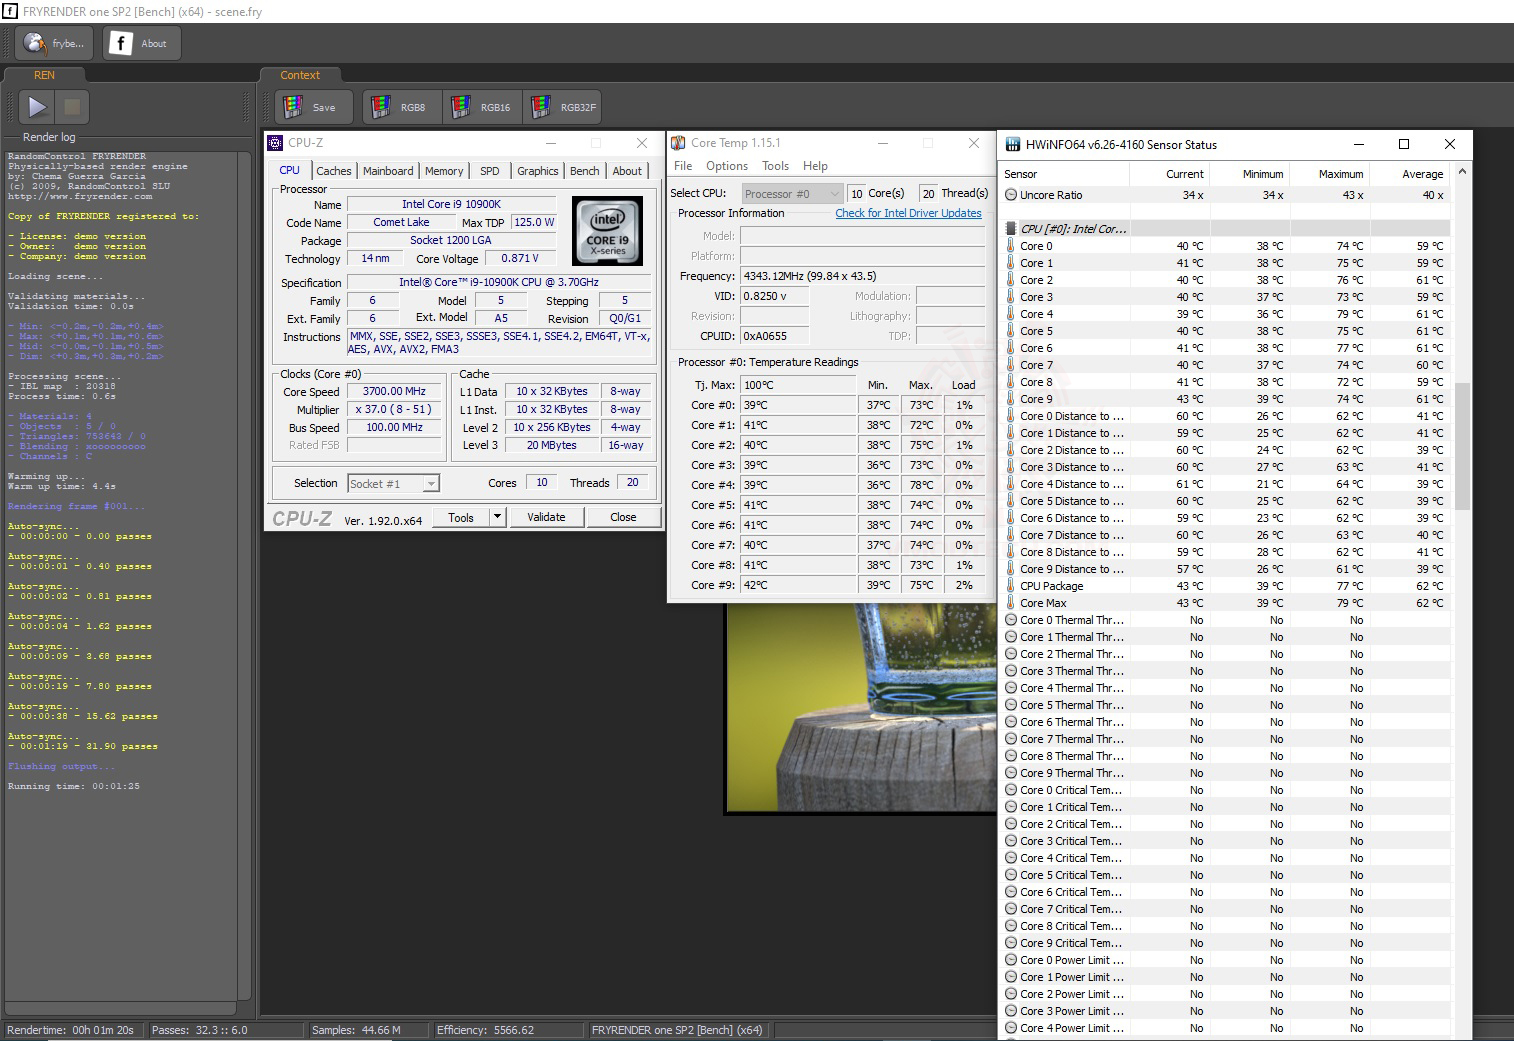Click the Save image icon
This screenshot has width=1514, height=1041.
click(x=293, y=107)
